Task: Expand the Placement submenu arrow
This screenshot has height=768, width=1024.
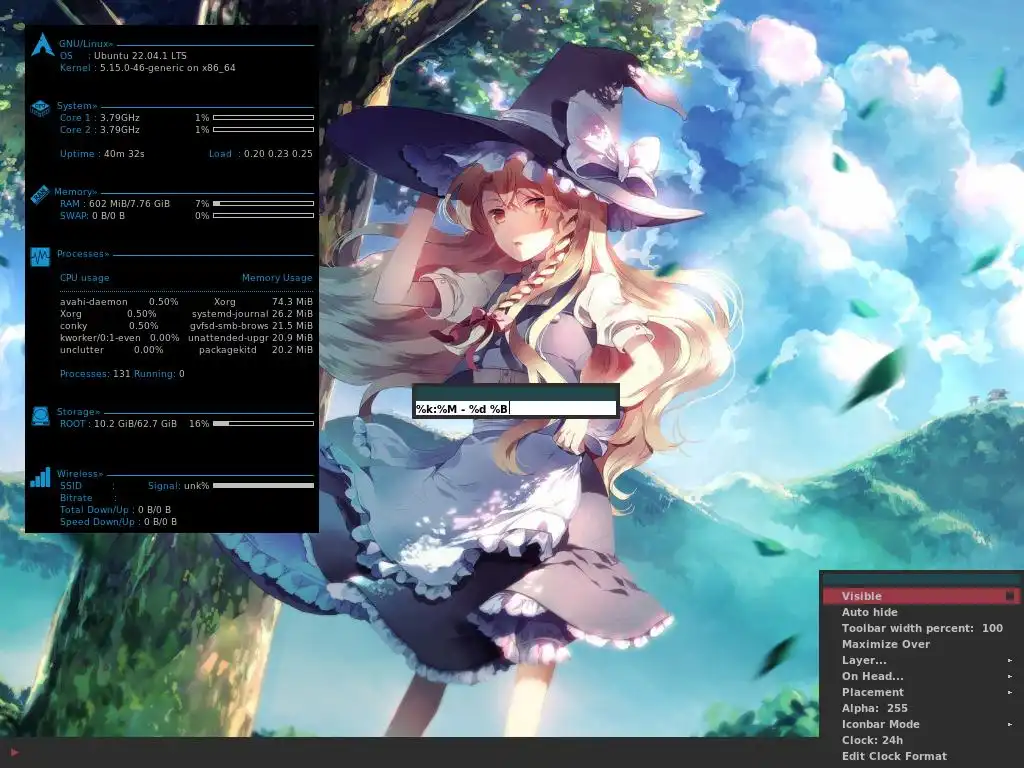Action: pyautogui.click(x=1010, y=692)
